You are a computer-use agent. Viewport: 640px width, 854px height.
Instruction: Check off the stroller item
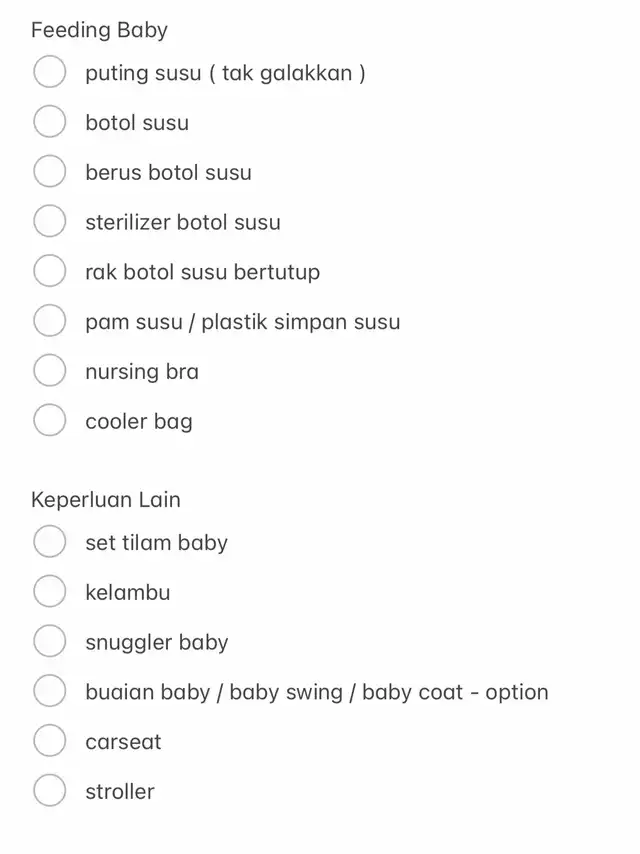[50, 790]
